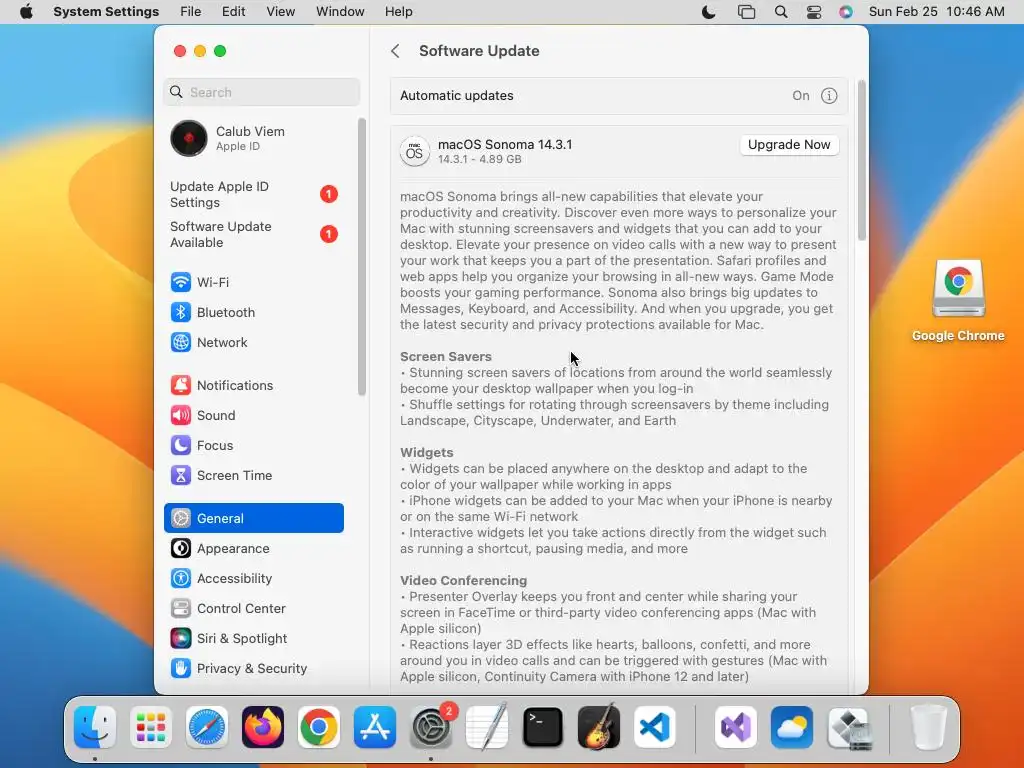Viewport: 1024px width, 768px height.
Task: Open the Help menu
Action: coord(398,12)
